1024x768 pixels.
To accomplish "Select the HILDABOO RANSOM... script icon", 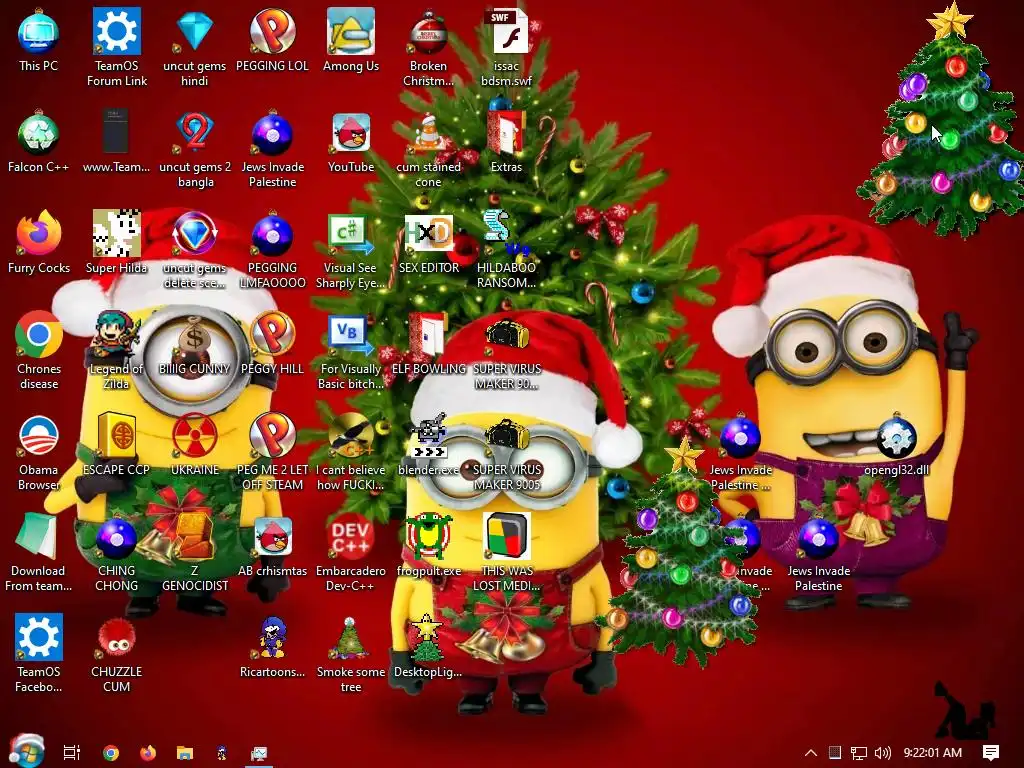I will [x=506, y=234].
